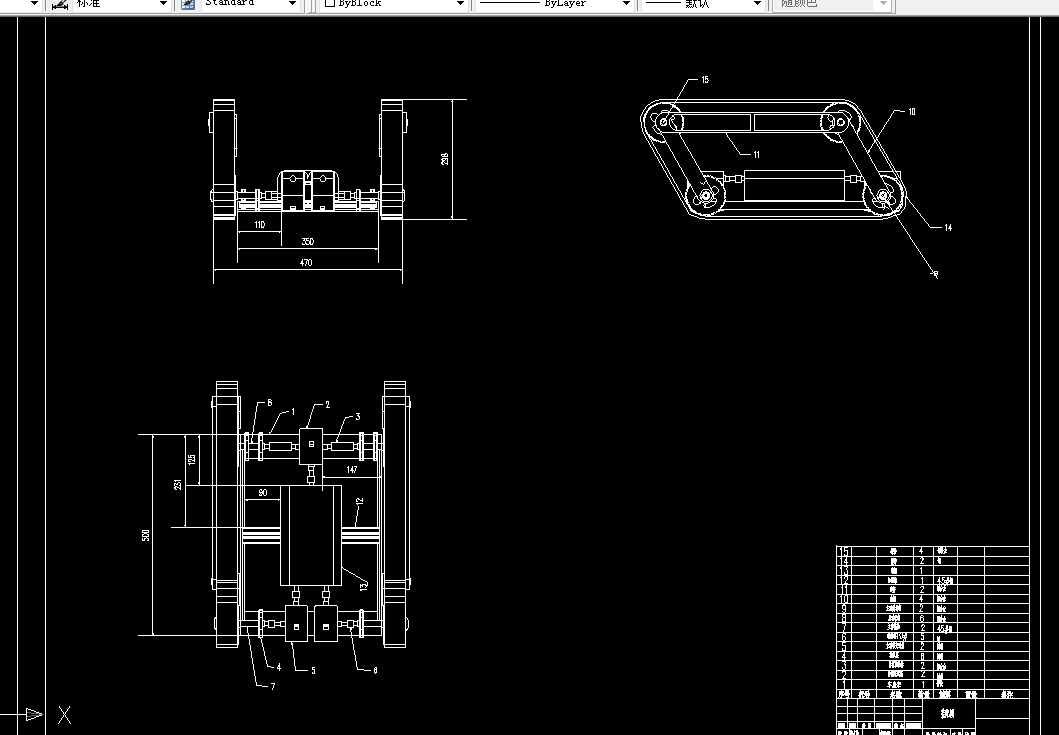The image size is (1059, 735).
Task: Open the ByLayer linetype dropdown
Action: coord(627,4)
